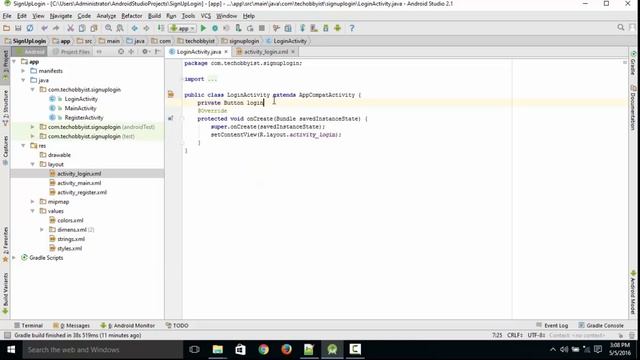640x360 pixels.
Task: Collapse the java folder node
Action: [23, 80]
